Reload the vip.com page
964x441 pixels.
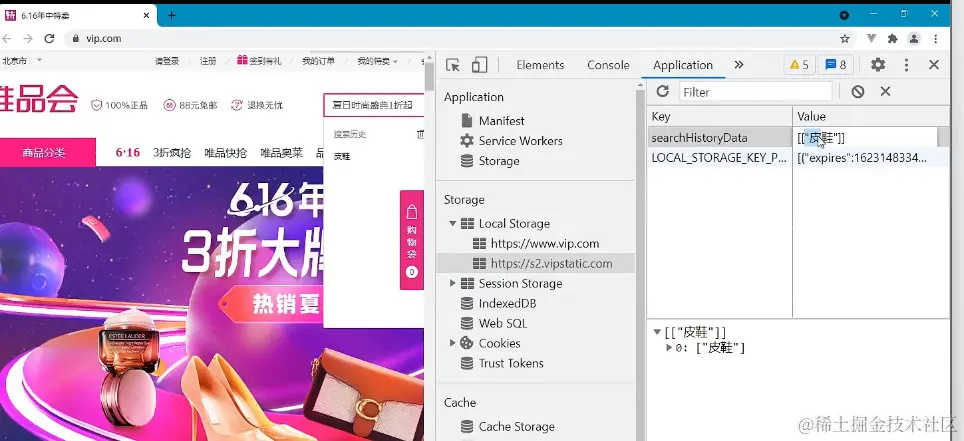pos(49,38)
